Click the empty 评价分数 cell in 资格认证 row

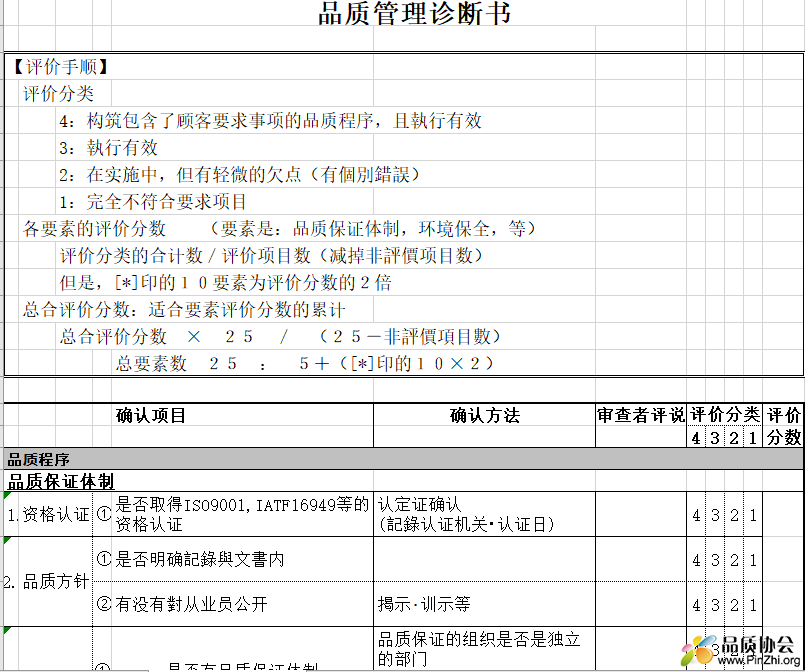[783, 514]
